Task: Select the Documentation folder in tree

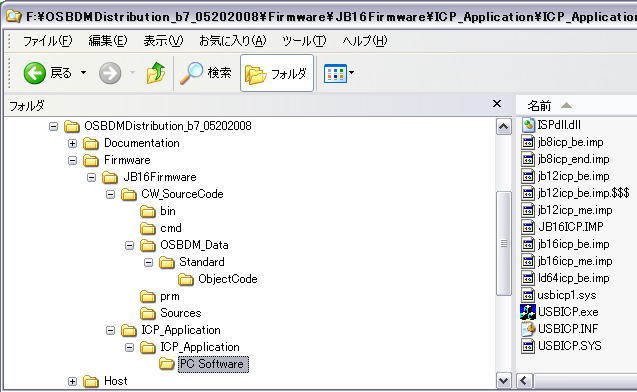Action: coord(141,143)
